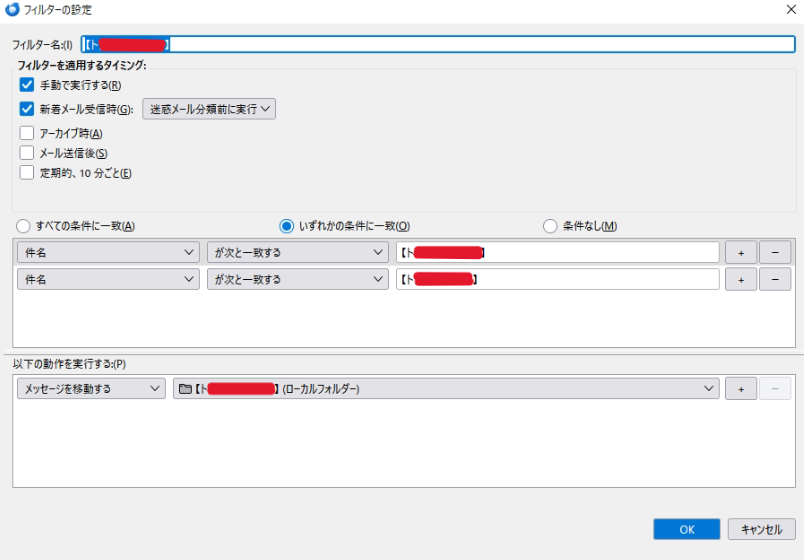This screenshot has height=560, width=804.
Task: Add another action with plus button
Action: pyautogui.click(x=740, y=389)
